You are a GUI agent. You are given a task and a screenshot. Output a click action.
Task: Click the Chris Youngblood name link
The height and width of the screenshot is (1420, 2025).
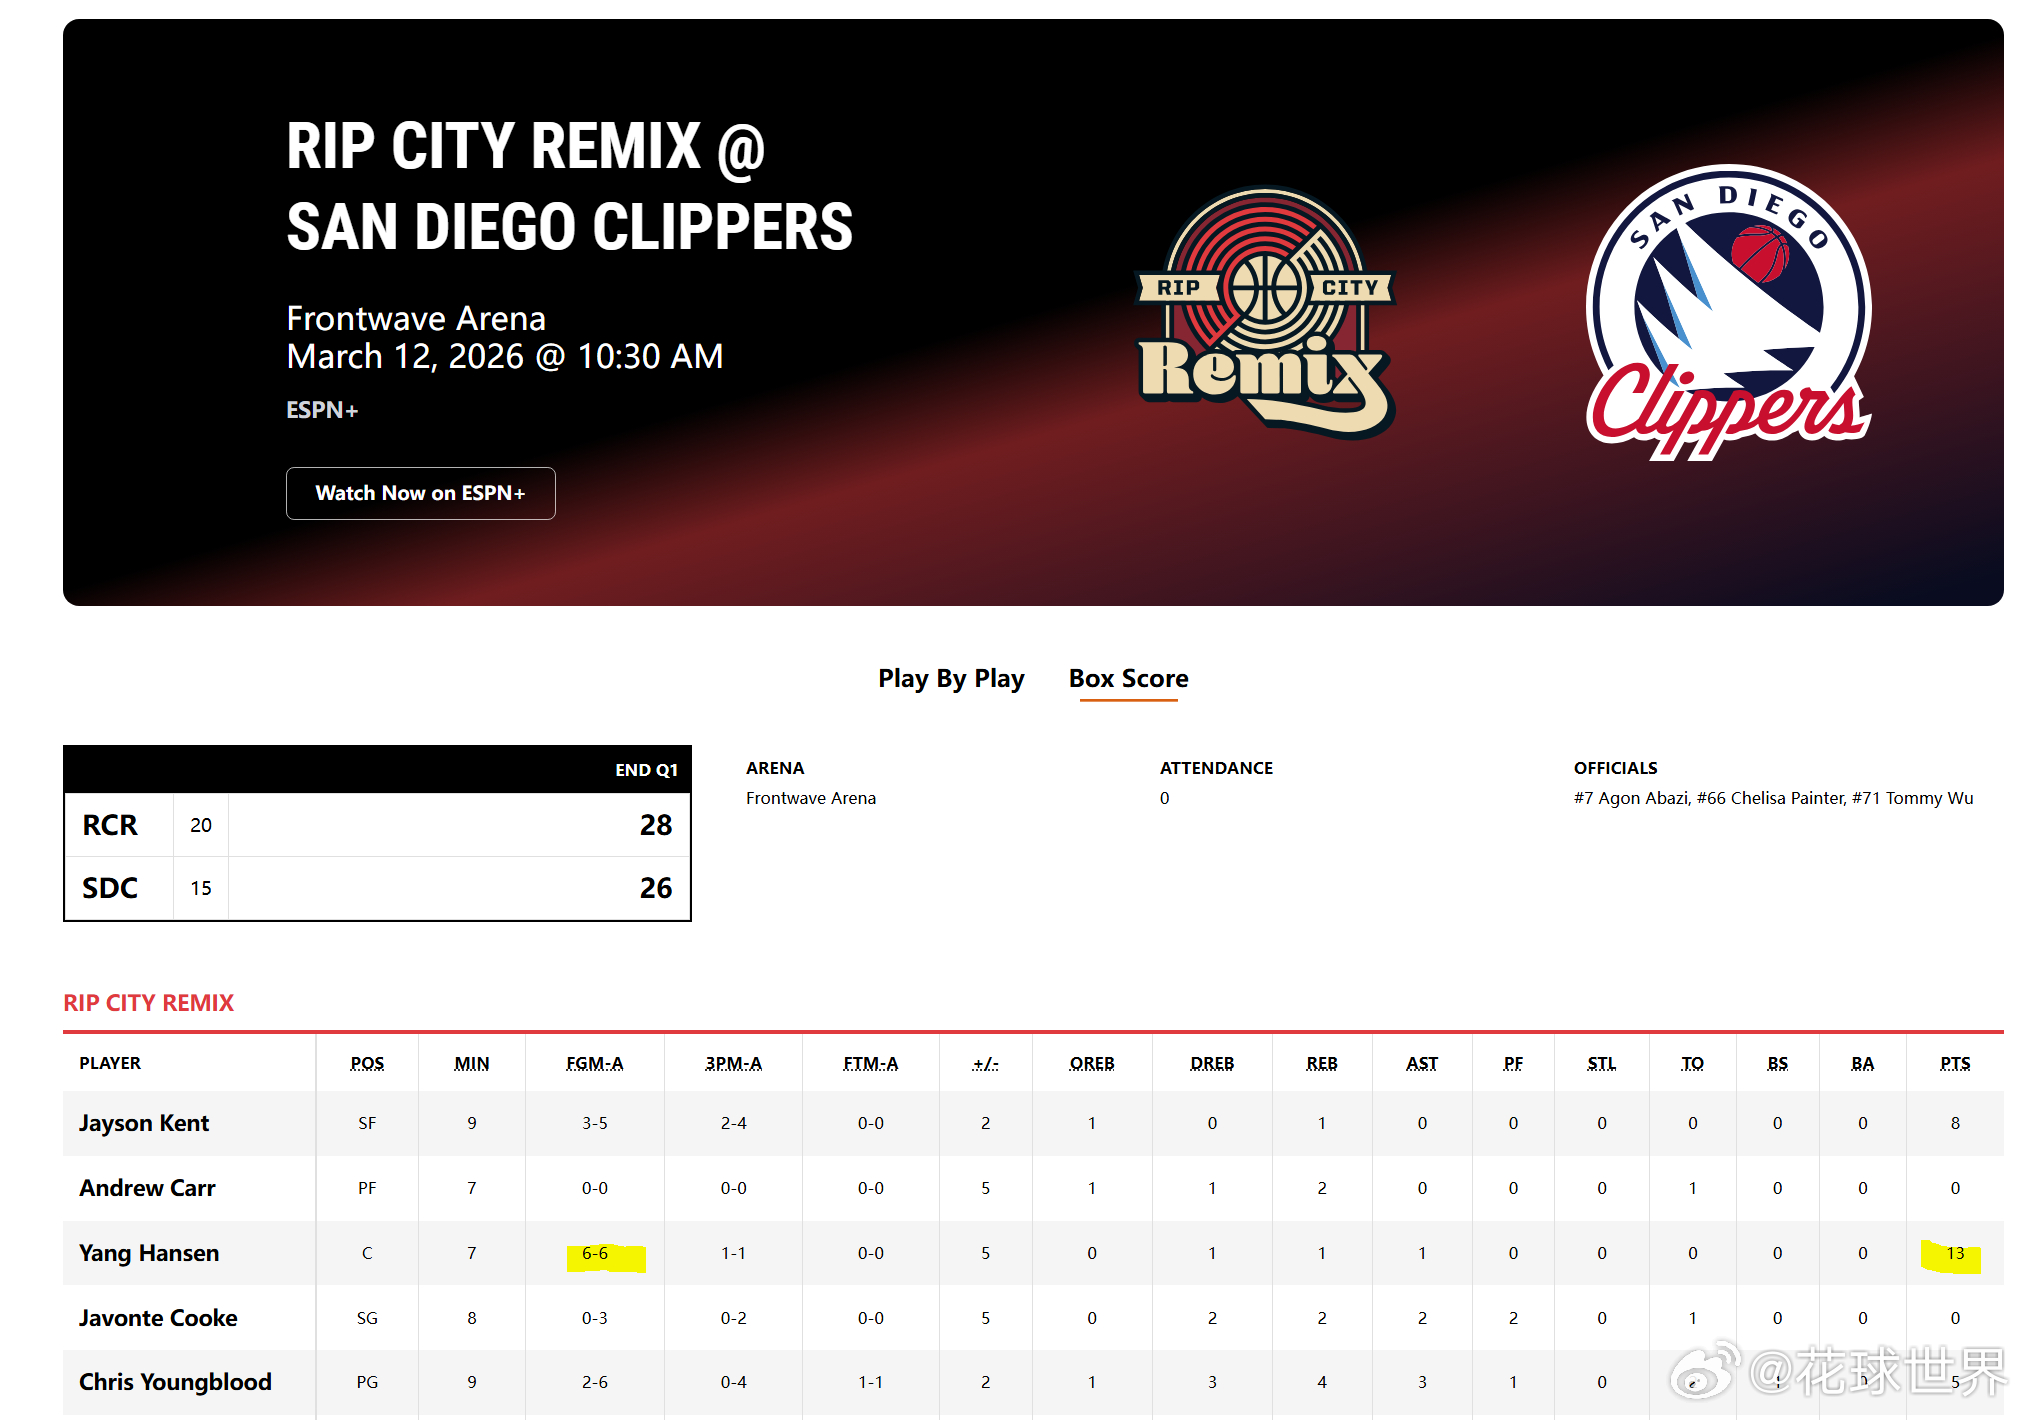(175, 1382)
